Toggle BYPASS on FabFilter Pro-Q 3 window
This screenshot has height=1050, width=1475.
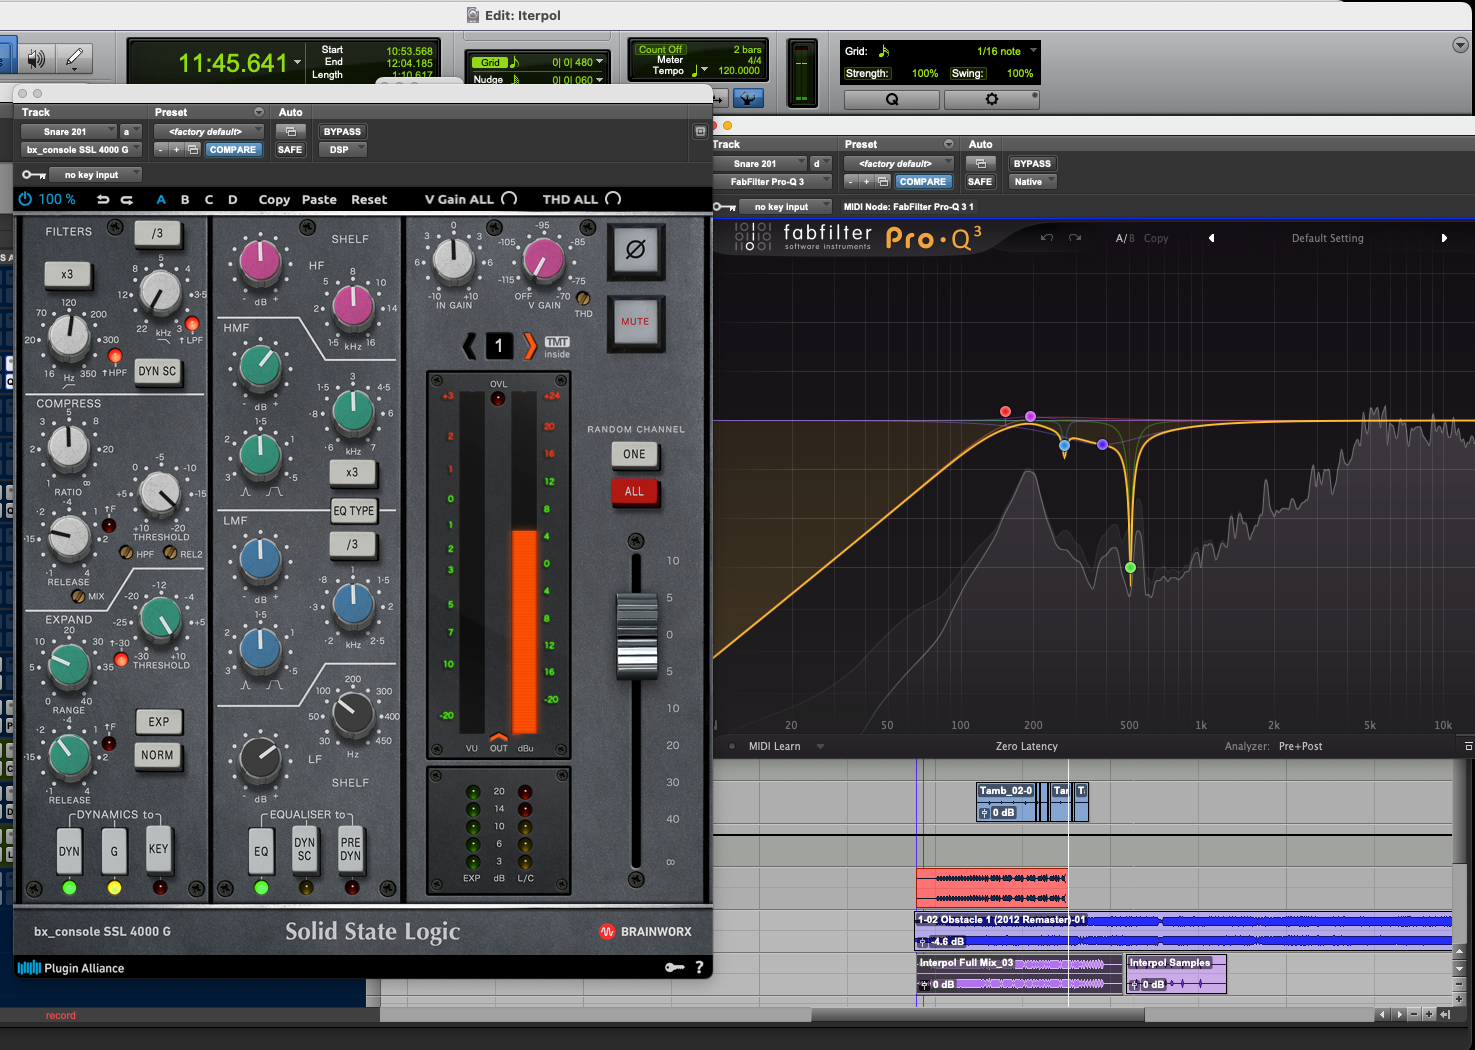click(x=1032, y=163)
